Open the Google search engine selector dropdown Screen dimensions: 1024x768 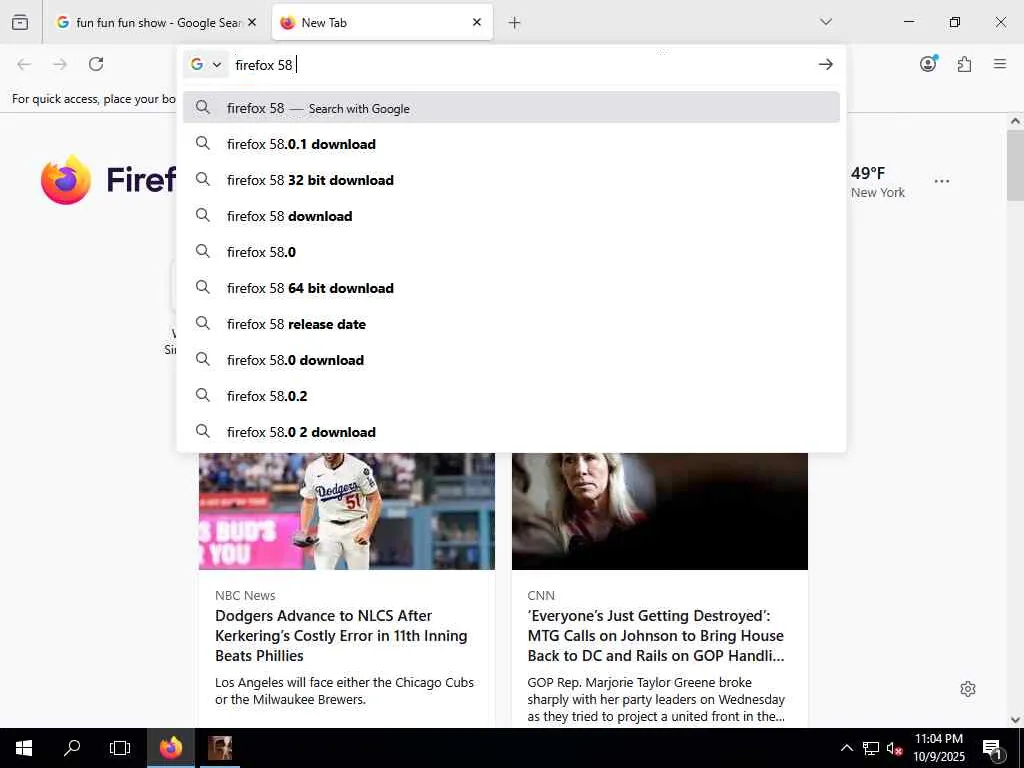click(x=206, y=65)
